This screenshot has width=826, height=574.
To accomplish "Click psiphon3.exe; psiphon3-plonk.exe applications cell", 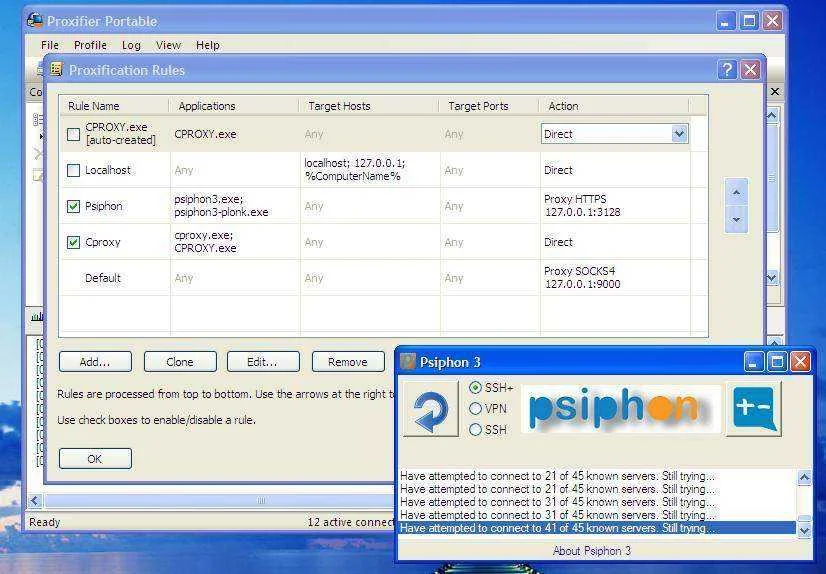I will 235,206.
